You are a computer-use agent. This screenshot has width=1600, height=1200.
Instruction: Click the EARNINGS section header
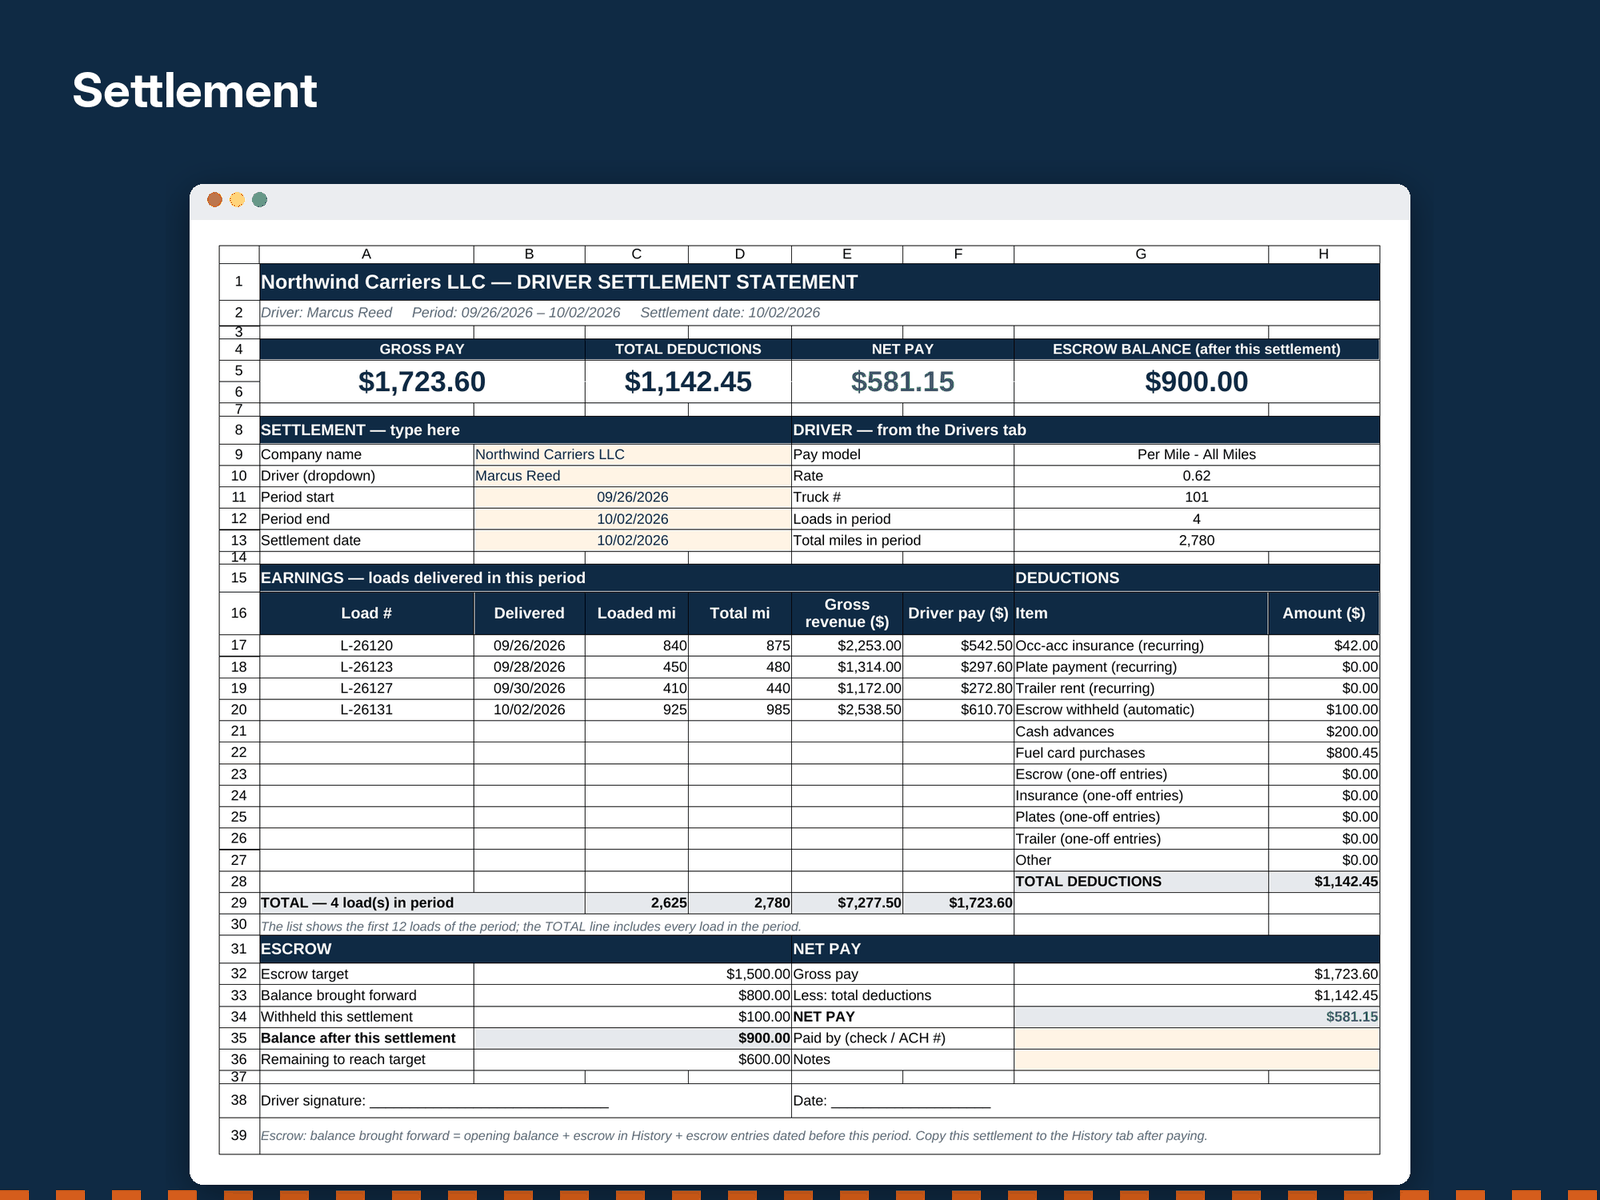(x=636, y=578)
